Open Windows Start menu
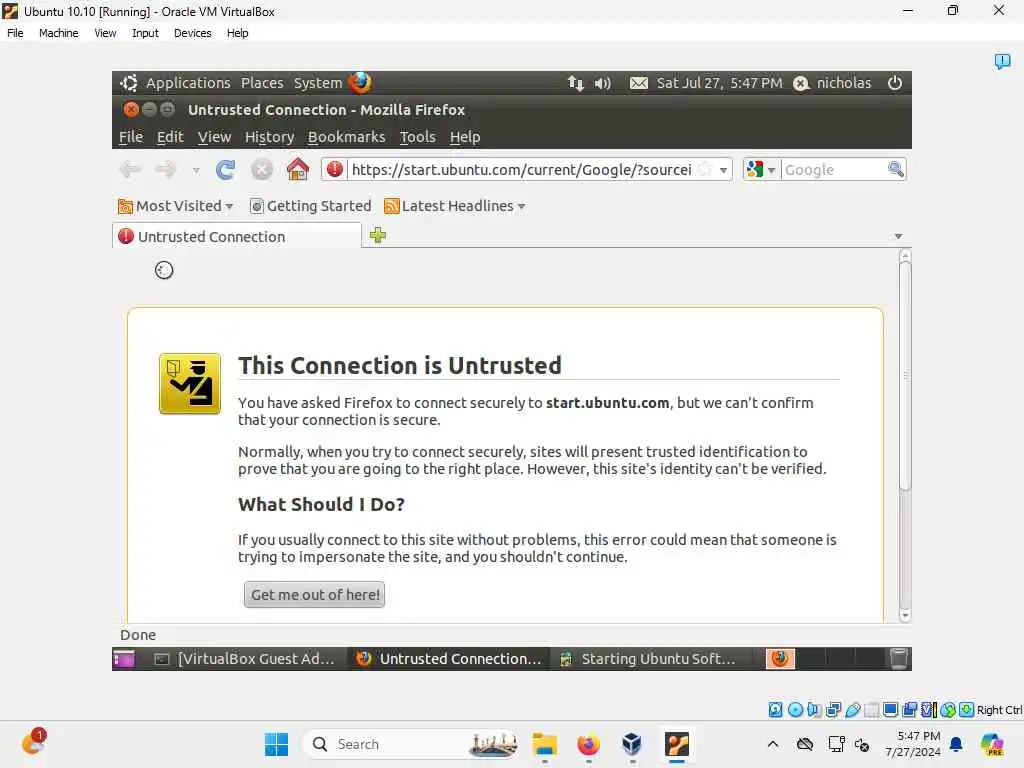Screen dimensions: 1024x768 click(276, 744)
